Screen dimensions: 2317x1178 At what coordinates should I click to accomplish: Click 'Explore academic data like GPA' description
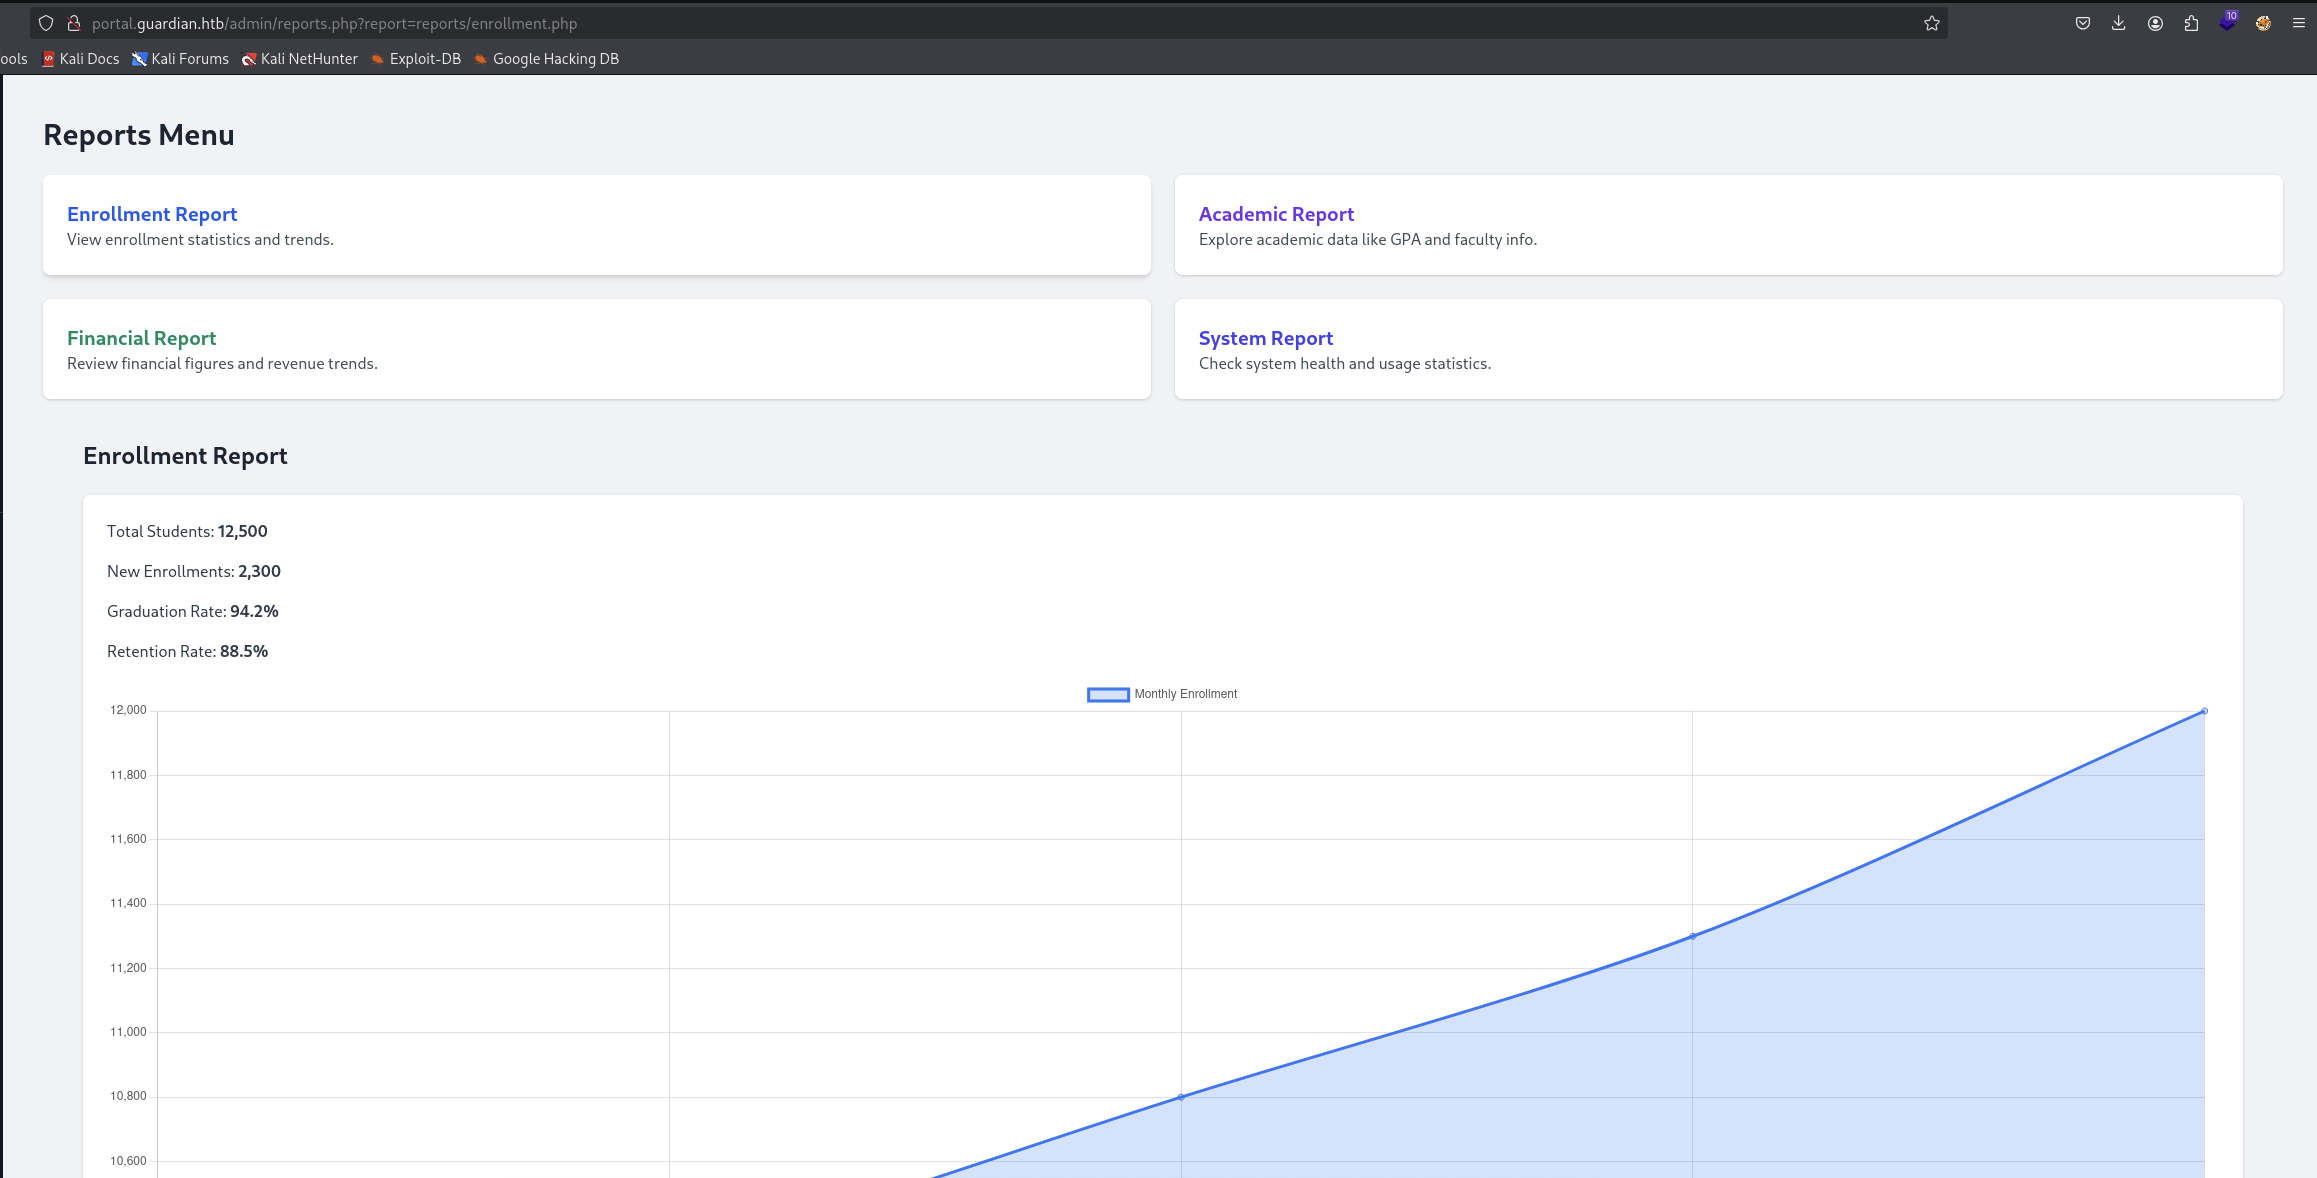1368,239
